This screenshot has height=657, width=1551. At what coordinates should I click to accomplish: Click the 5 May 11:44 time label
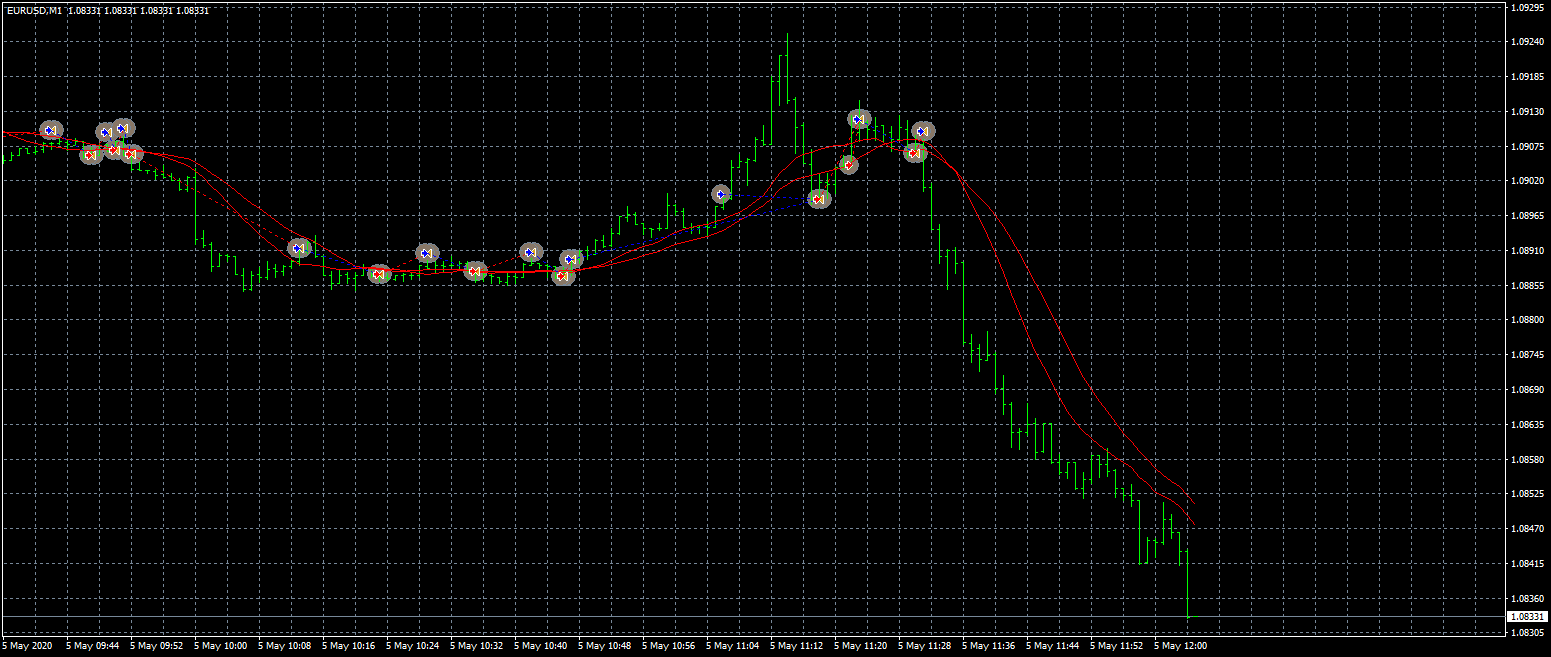(x=1053, y=646)
